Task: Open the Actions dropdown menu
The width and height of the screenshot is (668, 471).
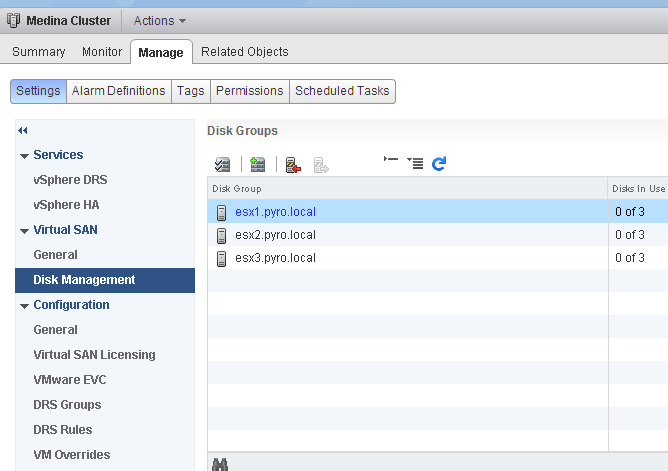Action: pos(159,20)
